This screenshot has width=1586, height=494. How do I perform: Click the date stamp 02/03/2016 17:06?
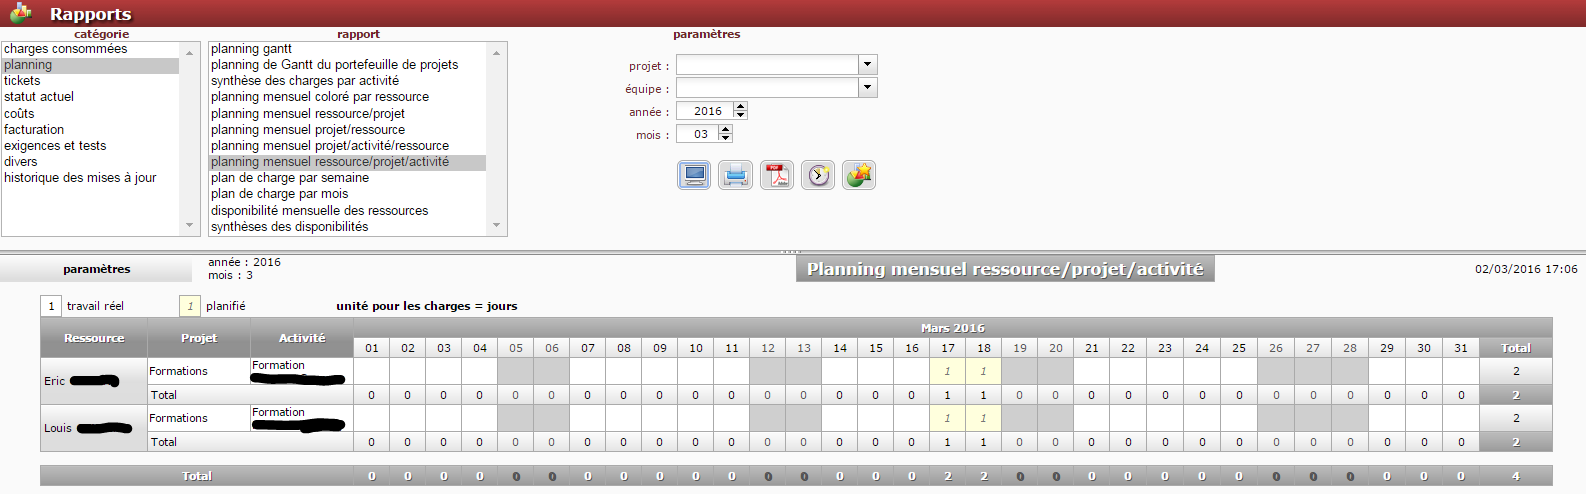coord(1526,269)
